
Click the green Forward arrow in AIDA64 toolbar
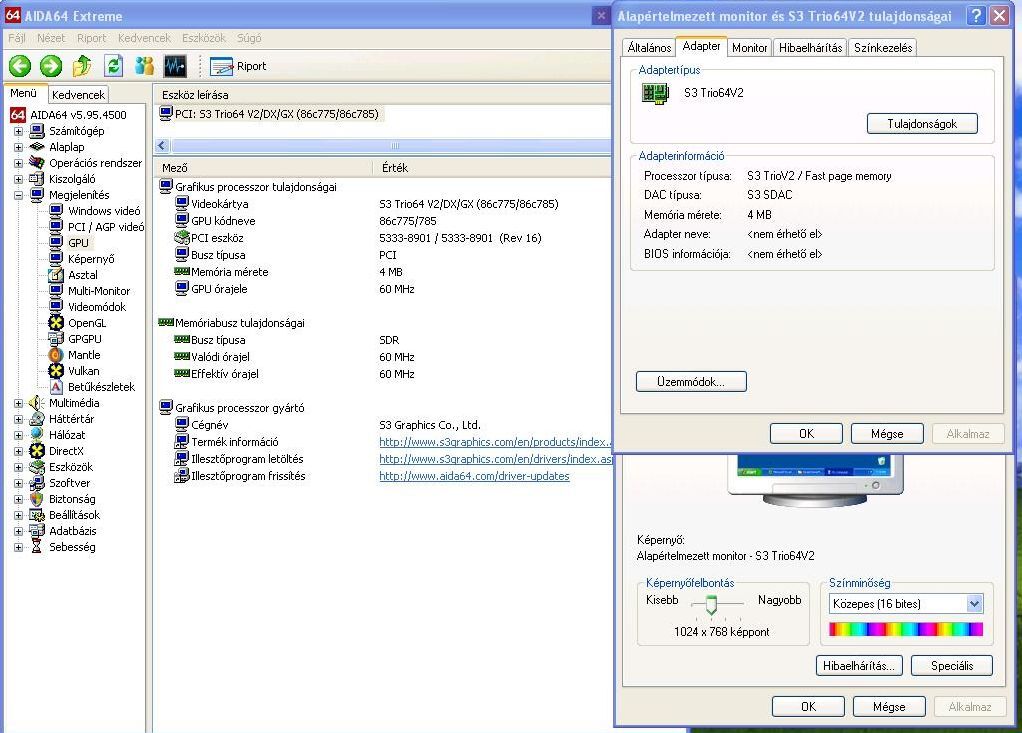51,66
